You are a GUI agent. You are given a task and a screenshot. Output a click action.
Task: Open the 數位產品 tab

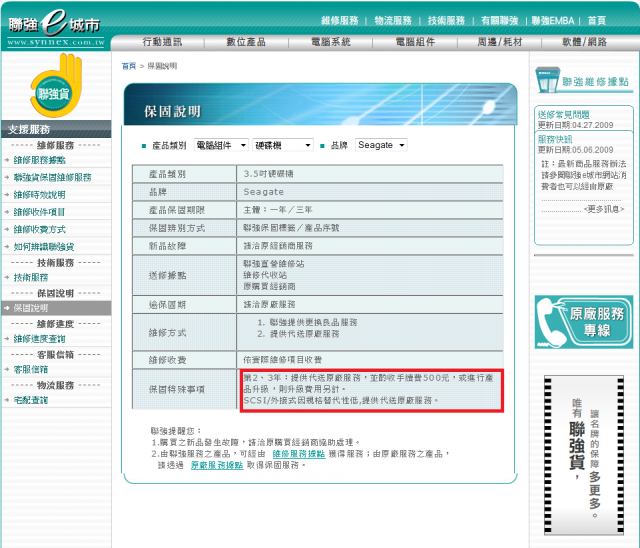tap(246, 42)
